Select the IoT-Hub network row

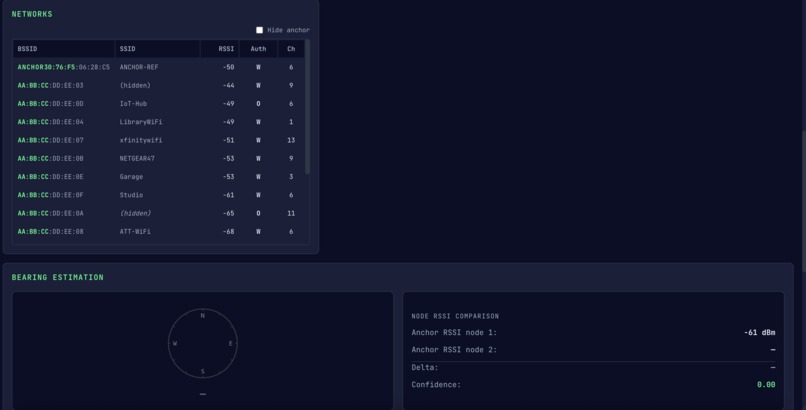pyautogui.click(x=159, y=104)
